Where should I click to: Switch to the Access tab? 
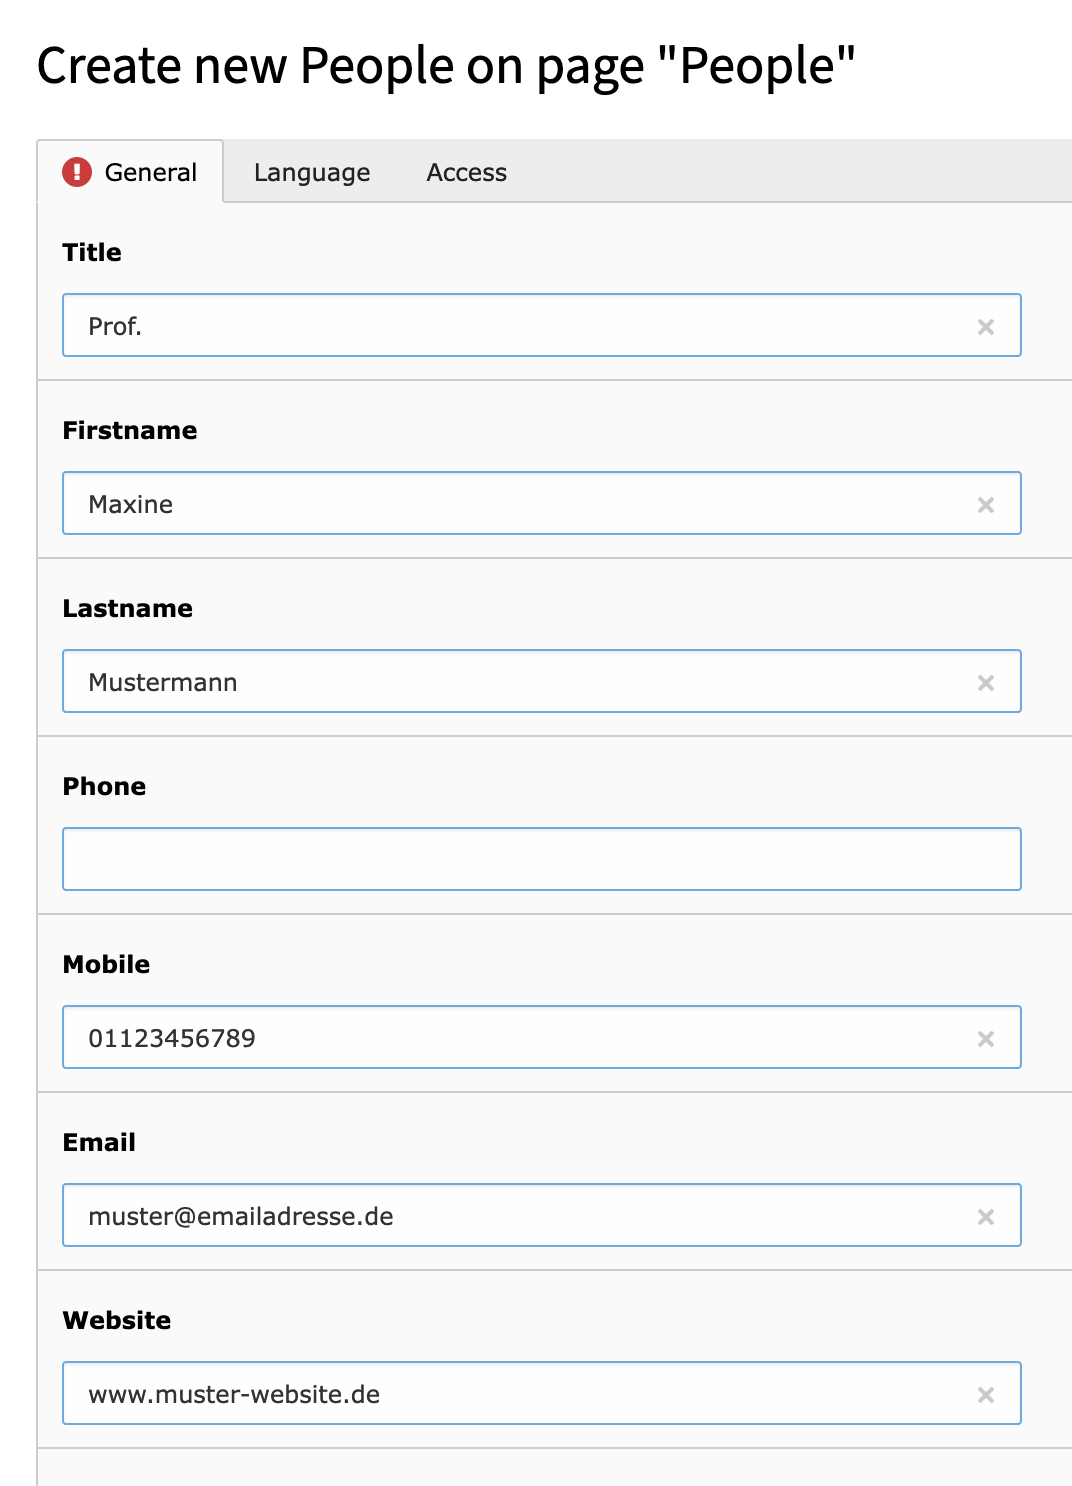coord(467,172)
